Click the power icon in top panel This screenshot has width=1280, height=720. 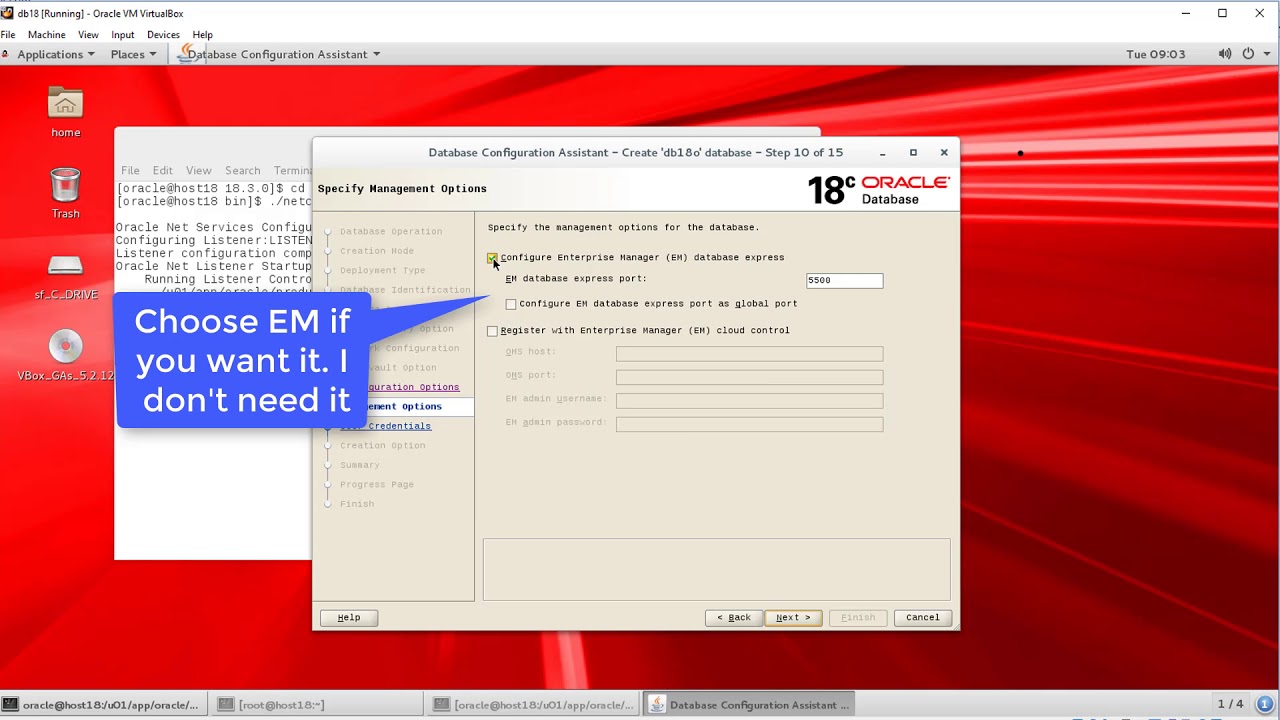(1248, 54)
